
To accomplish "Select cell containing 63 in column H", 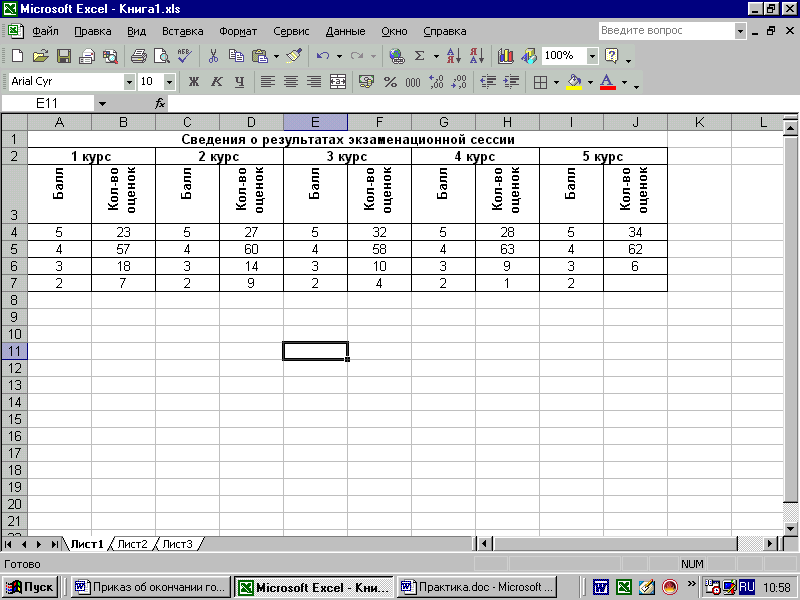I will coord(507,249).
